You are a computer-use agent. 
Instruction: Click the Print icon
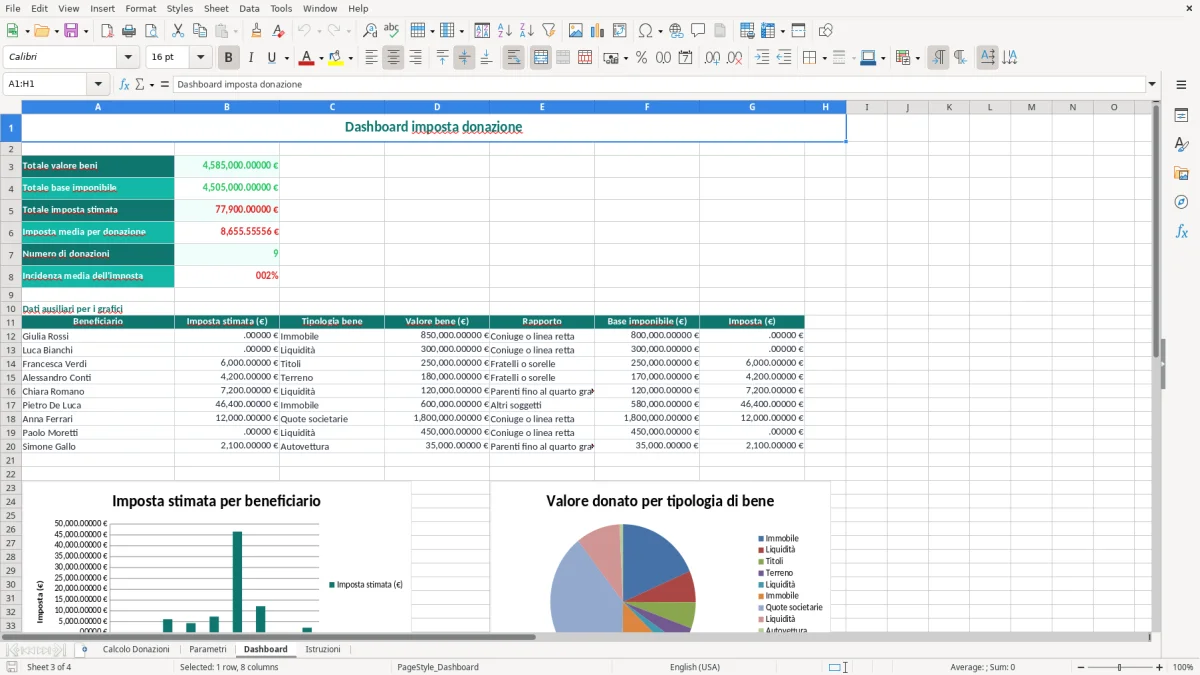(128, 31)
